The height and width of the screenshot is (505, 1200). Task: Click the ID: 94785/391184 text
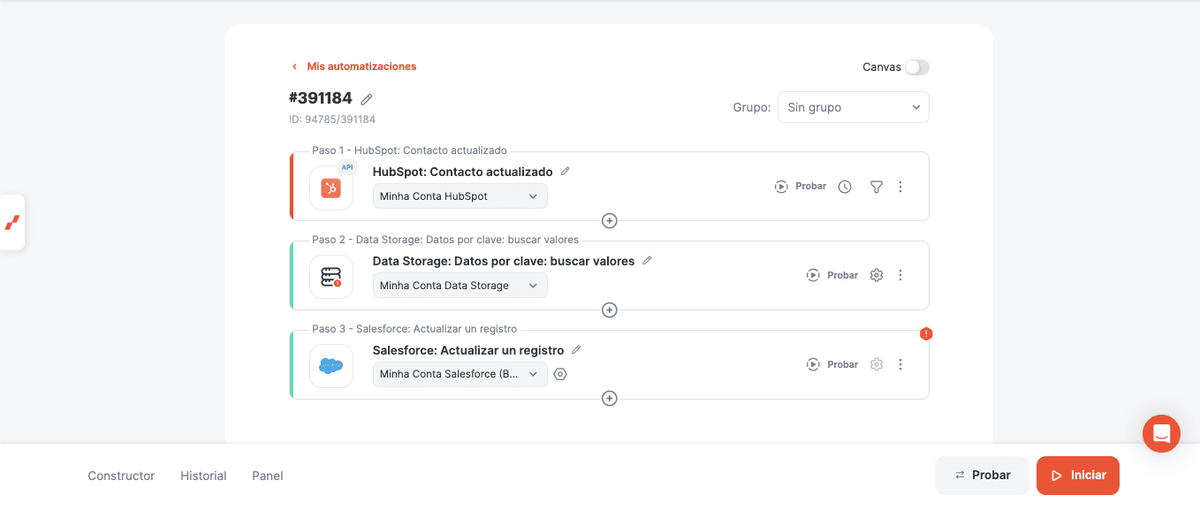(332, 119)
